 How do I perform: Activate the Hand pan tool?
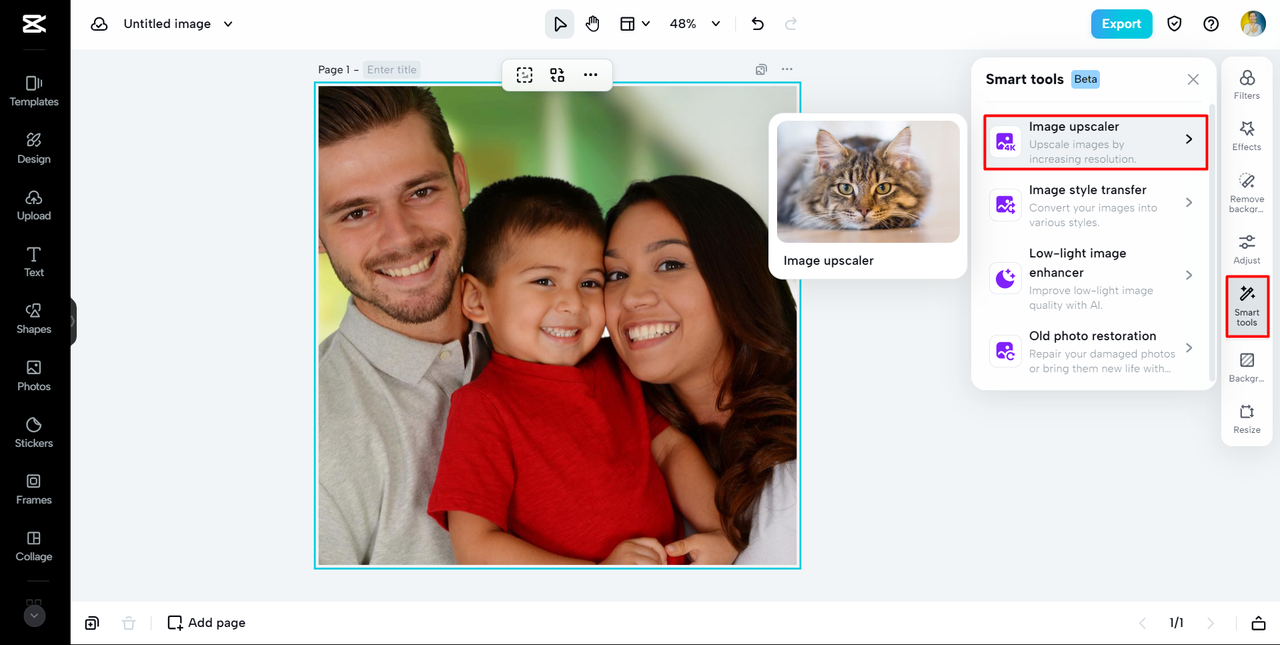coord(593,24)
